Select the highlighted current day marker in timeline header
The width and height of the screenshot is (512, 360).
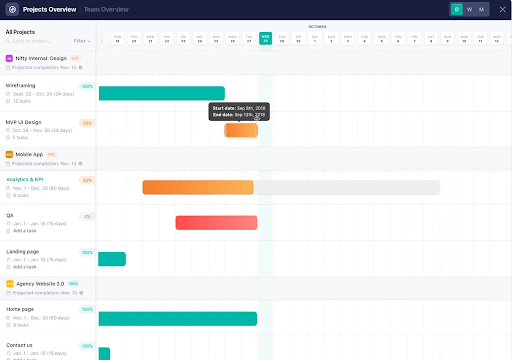point(265,38)
